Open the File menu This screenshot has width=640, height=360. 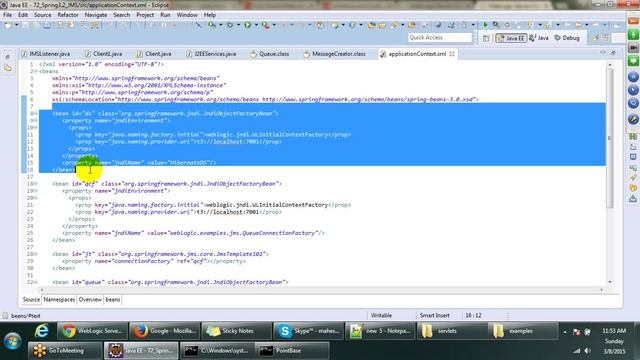[x=7, y=15]
